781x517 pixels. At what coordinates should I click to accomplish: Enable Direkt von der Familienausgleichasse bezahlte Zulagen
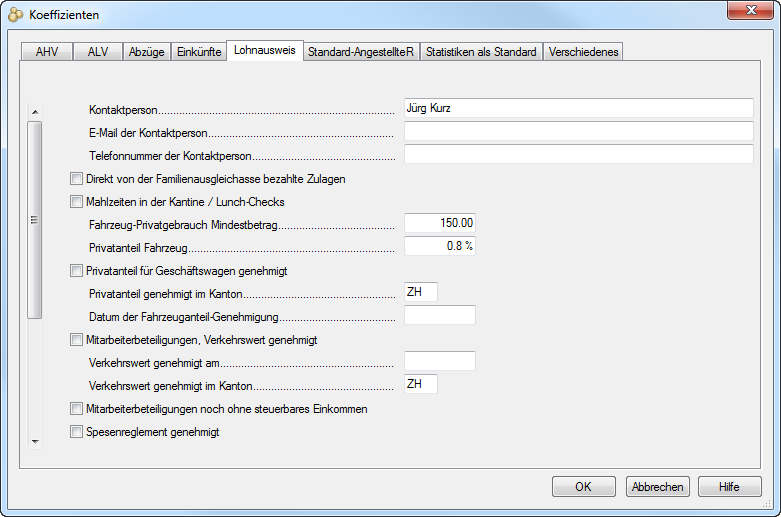point(76,179)
